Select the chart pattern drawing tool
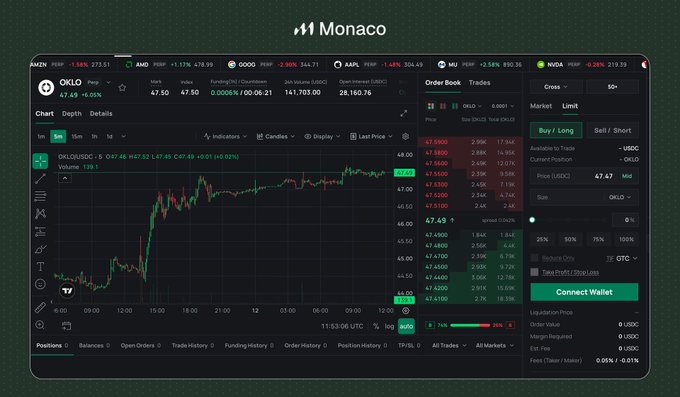 coord(40,213)
